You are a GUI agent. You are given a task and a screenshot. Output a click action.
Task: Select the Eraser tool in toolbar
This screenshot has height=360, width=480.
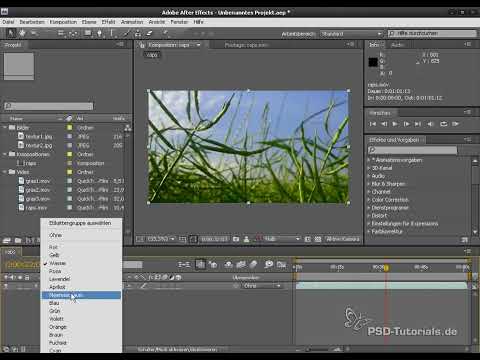point(149,33)
